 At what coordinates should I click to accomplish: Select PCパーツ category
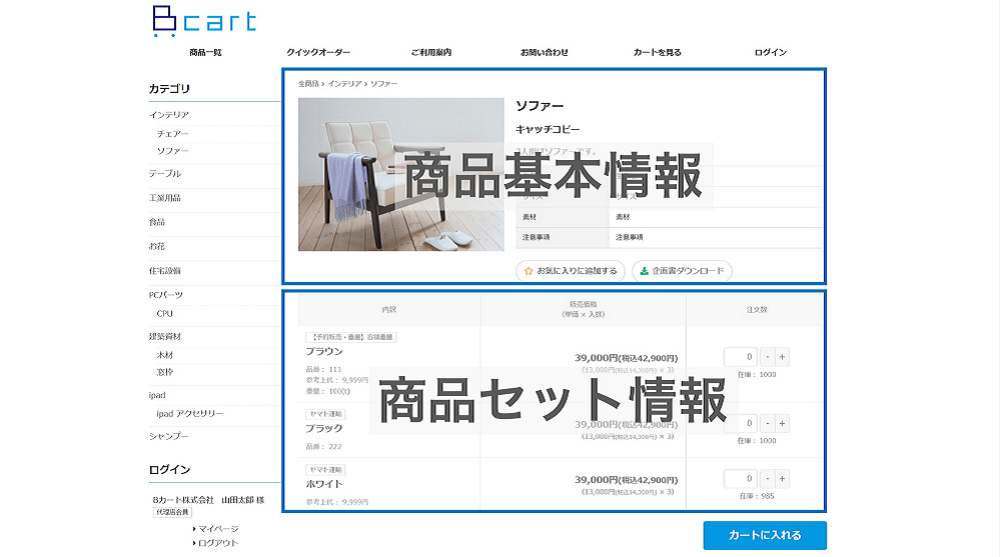(166, 295)
